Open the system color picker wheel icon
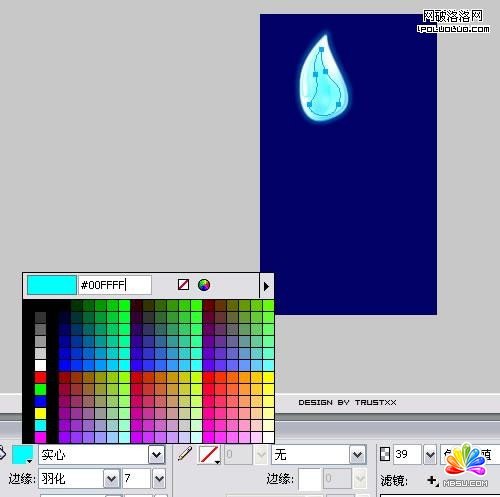The image size is (500, 497). pyautogui.click(x=204, y=285)
